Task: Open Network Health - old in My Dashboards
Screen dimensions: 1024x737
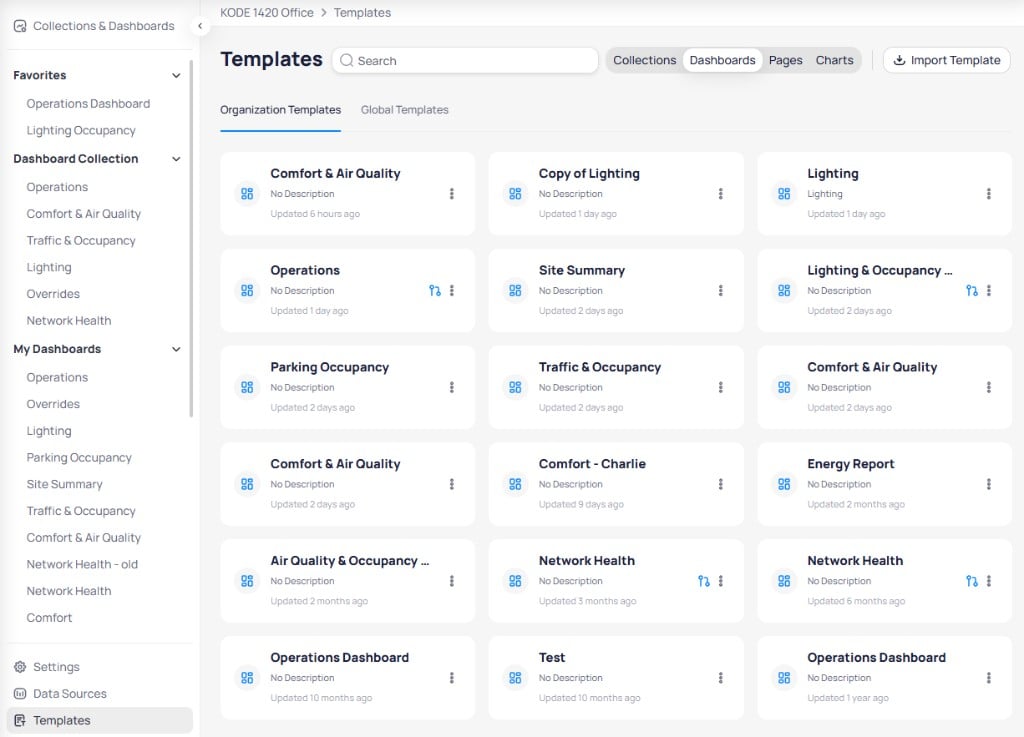Action: point(82,564)
